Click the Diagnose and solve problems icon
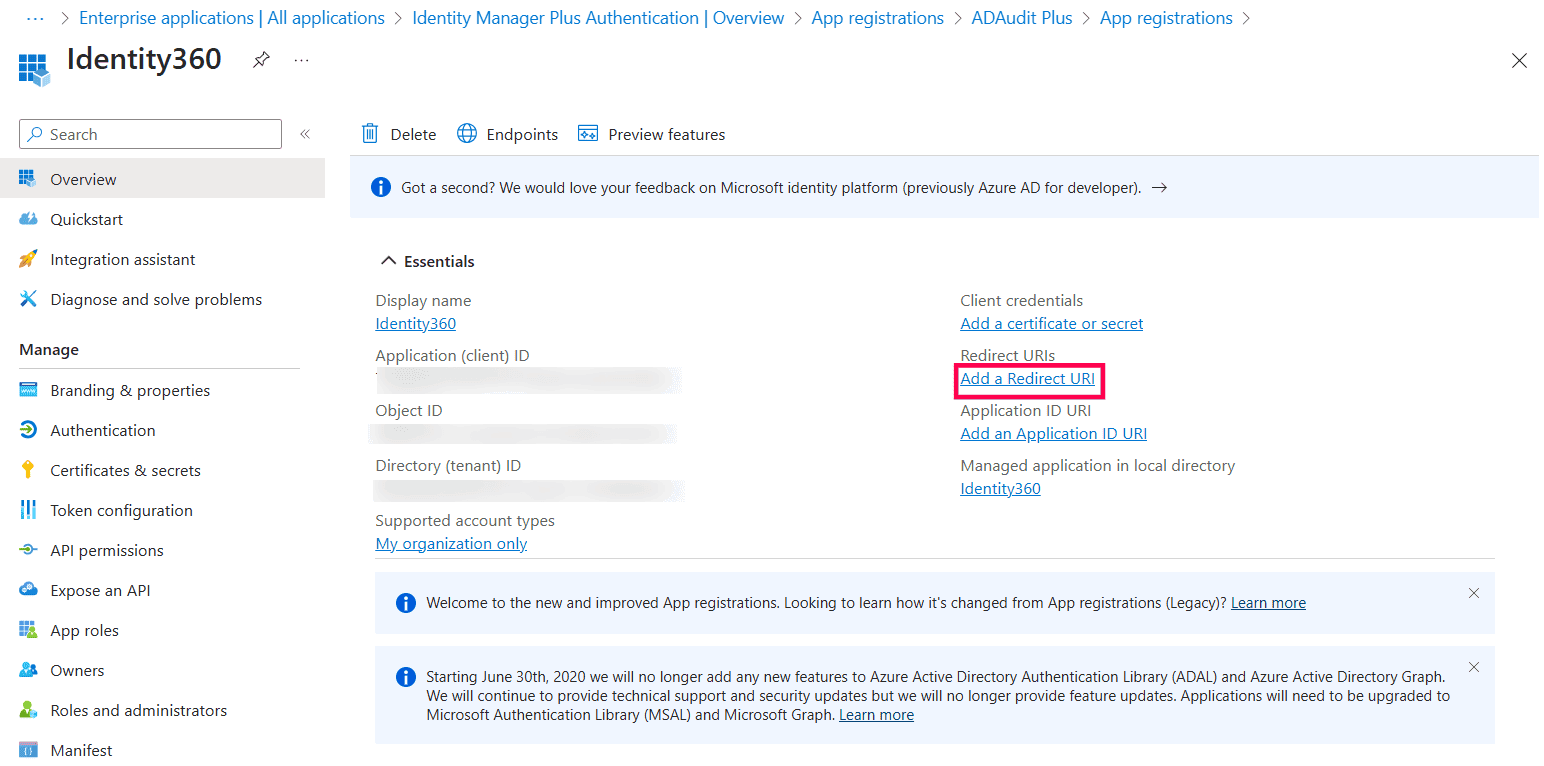The width and height of the screenshot is (1544, 766). (28, 299)
